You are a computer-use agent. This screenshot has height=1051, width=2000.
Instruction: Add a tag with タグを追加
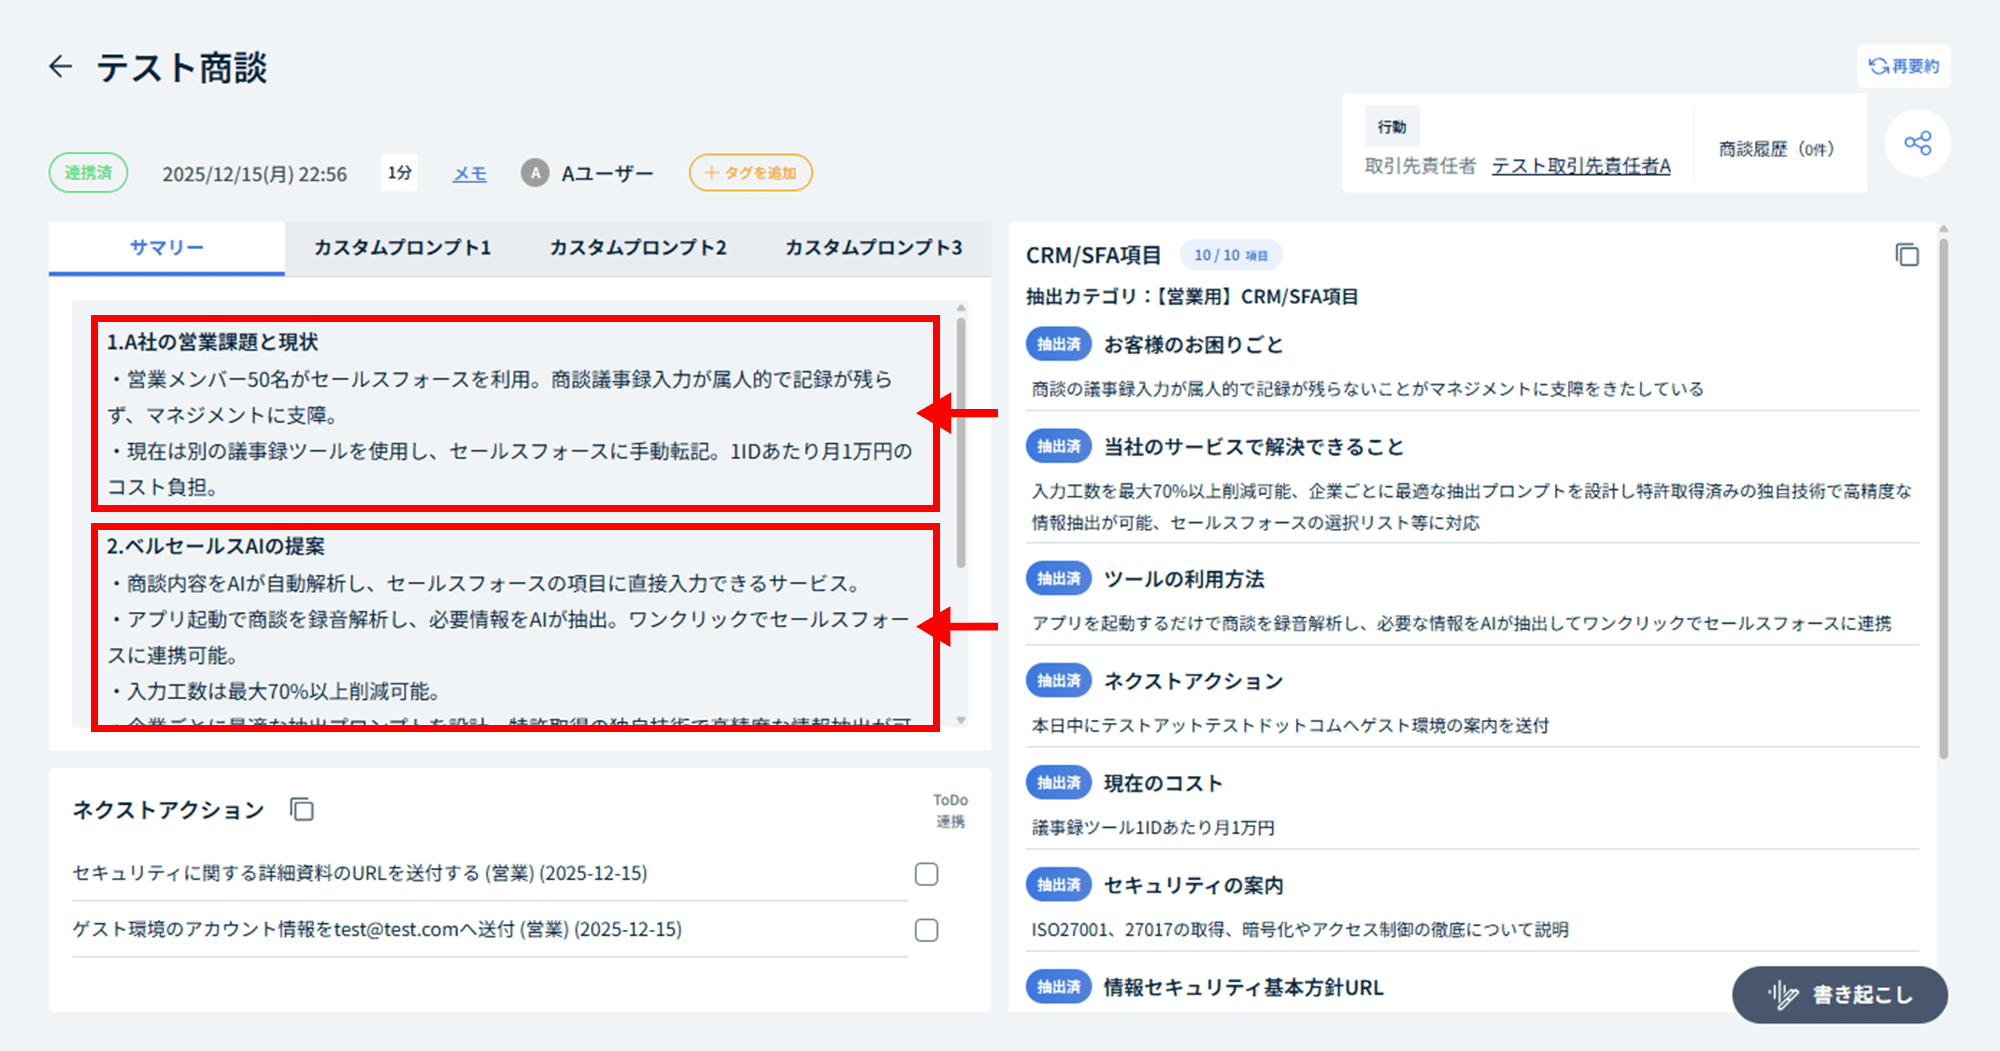(750, 173)
